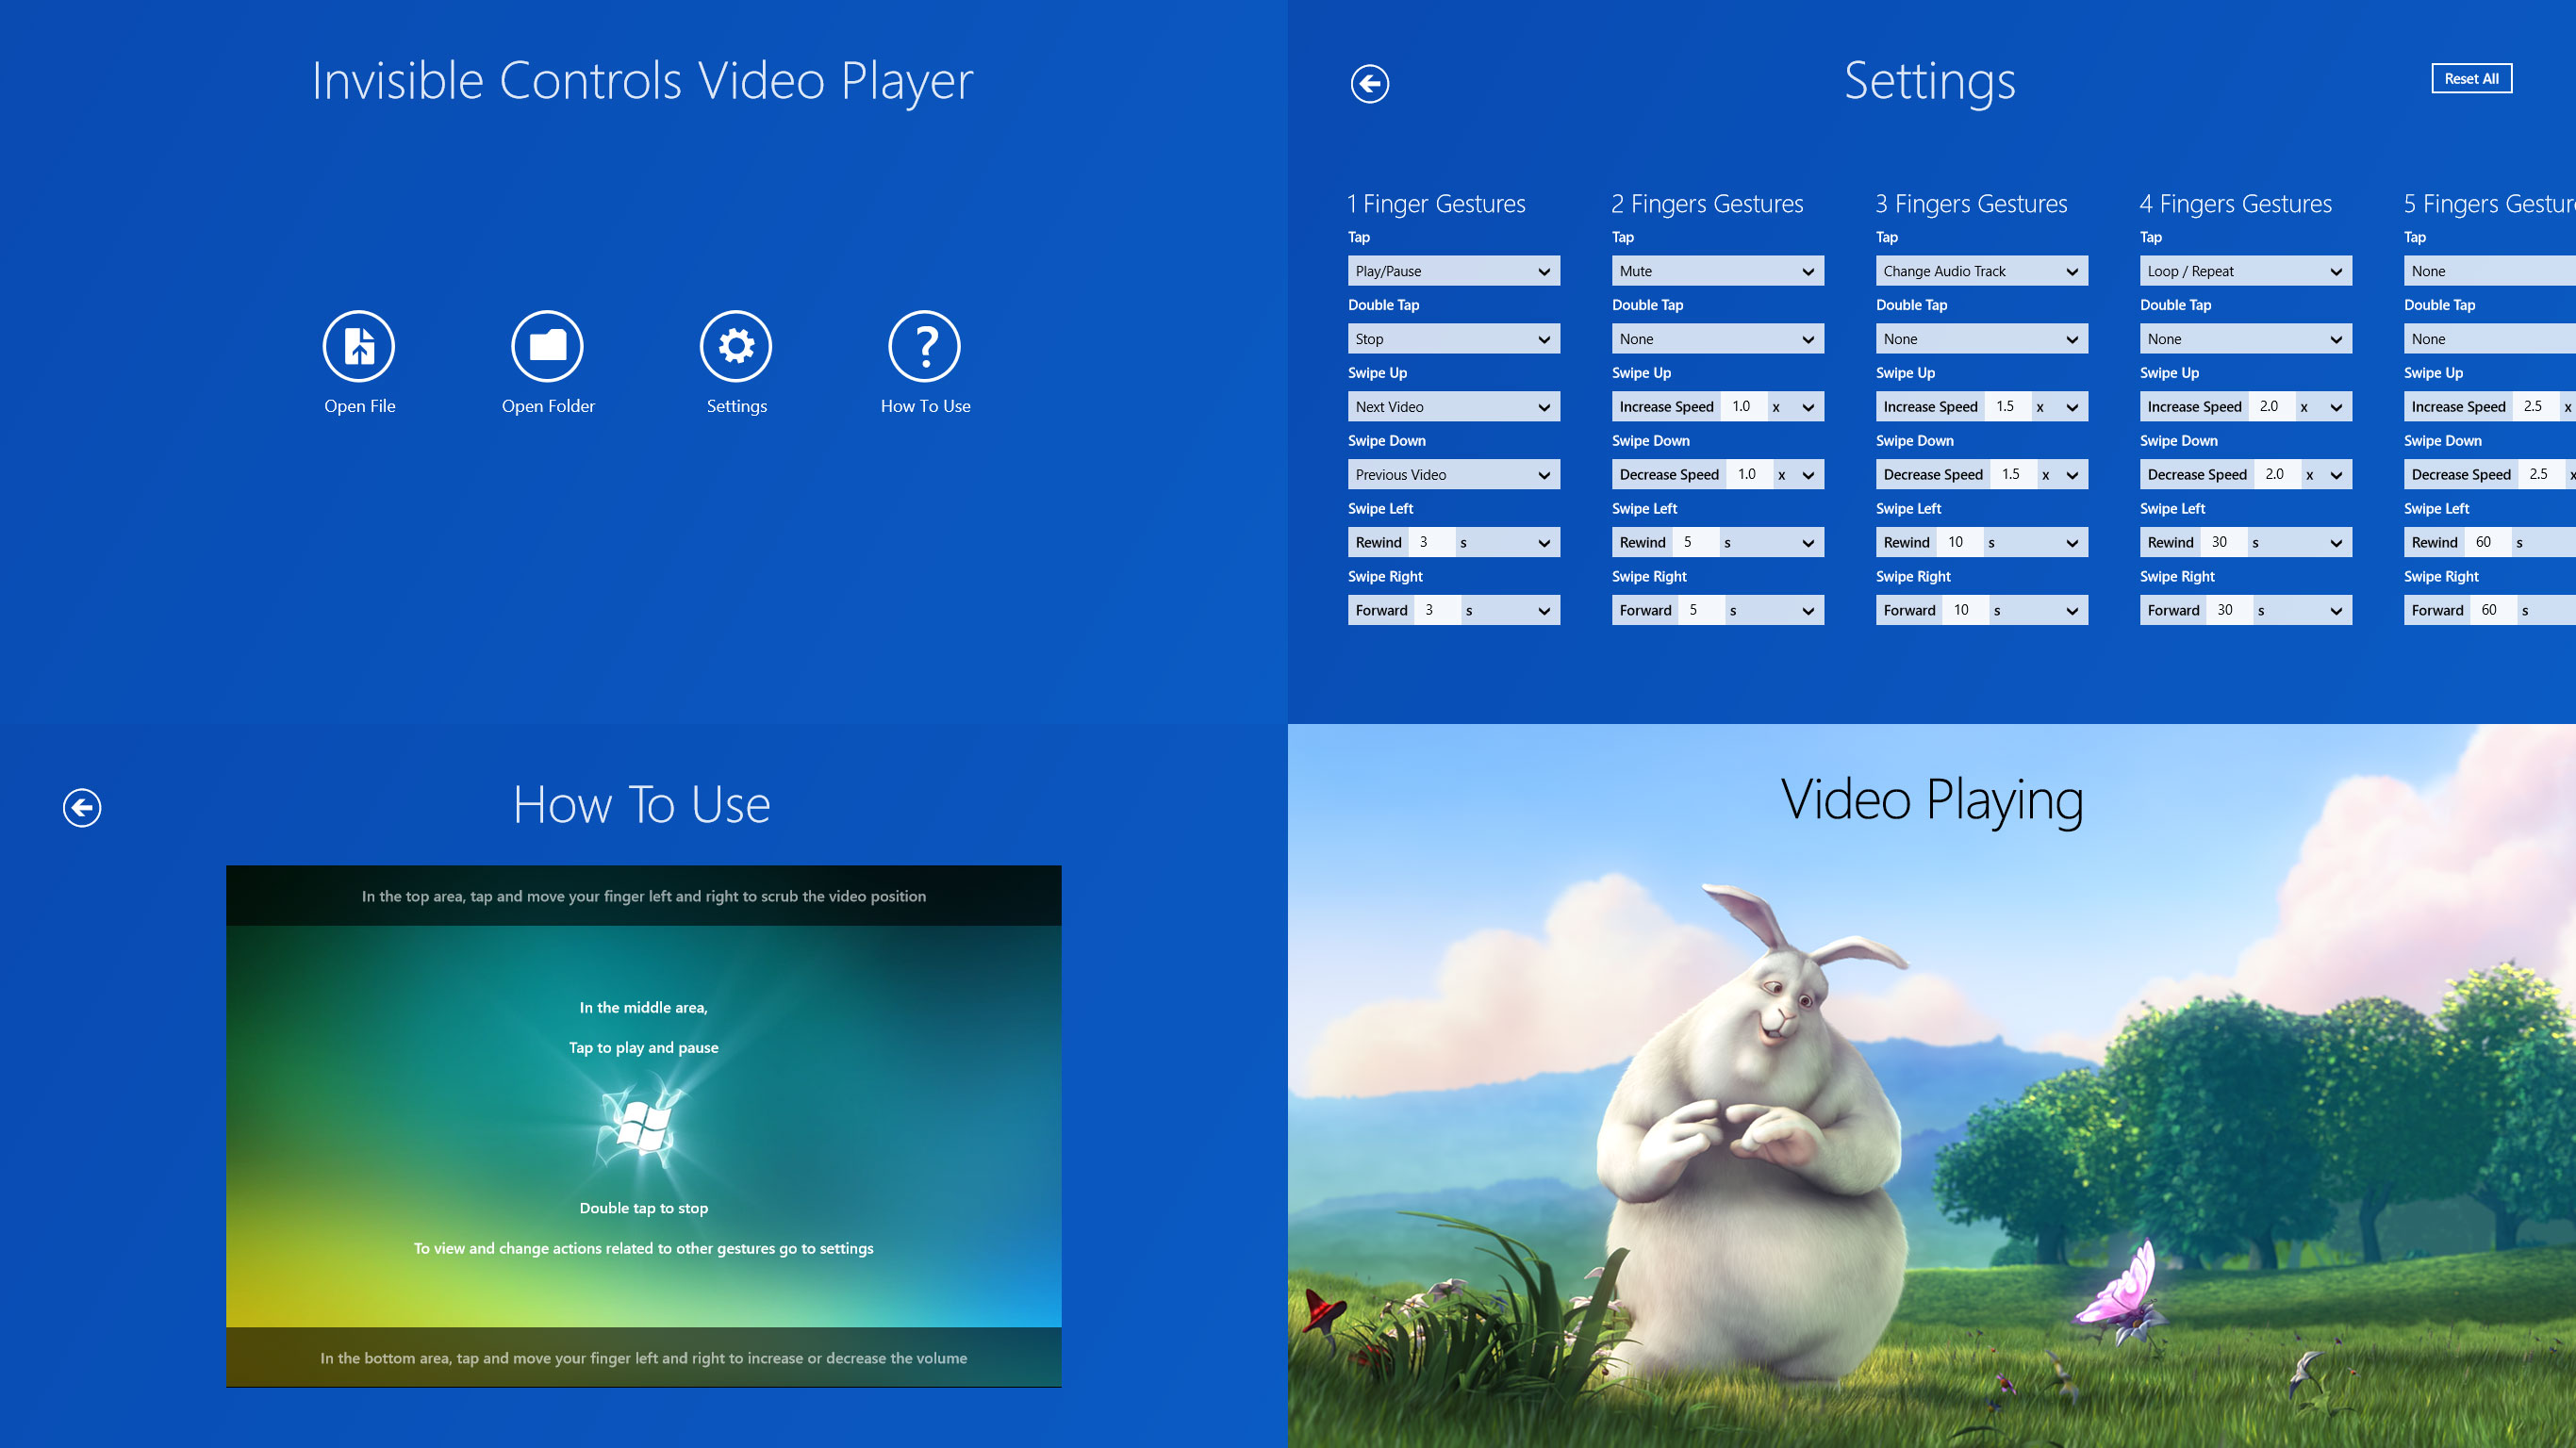Viewport: 2576px width, 1448px height.
Task: Click the Open File icon
Action: tap(359, 346)
